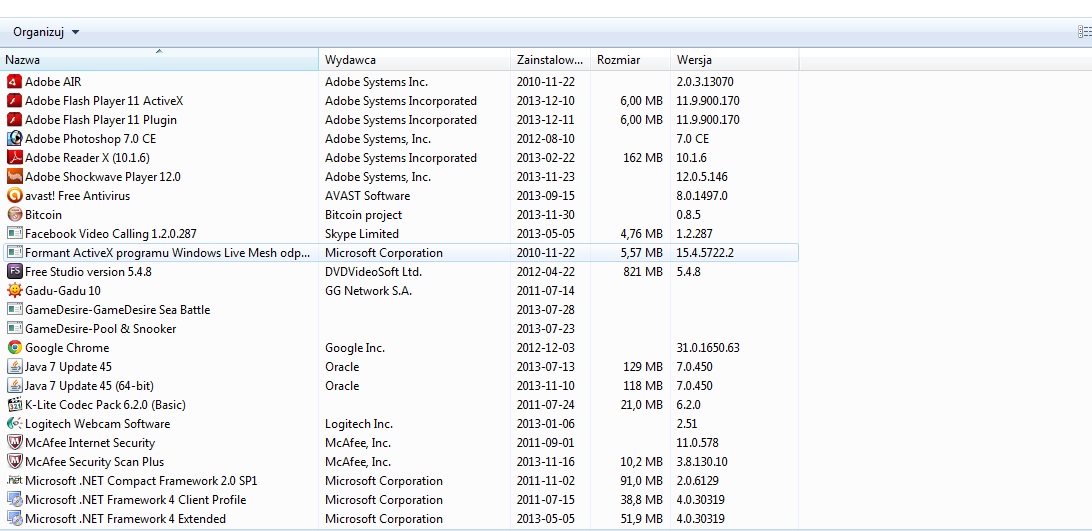This screenshot has width=1092, height=531.
Task: Click install date 2010-11-22 of Adobe AIR
Action: click(545, 82)
